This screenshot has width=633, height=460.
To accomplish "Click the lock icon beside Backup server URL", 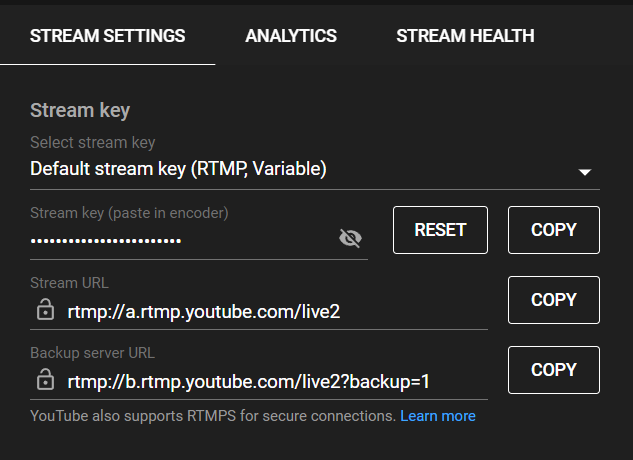I will 45,380.
